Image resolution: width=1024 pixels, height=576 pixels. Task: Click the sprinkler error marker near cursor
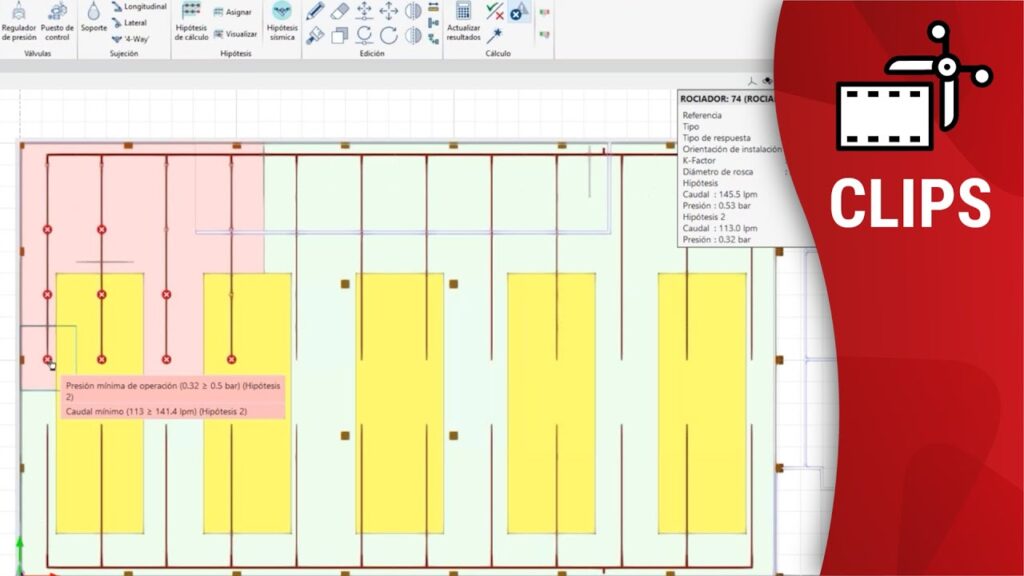[47, 359]
